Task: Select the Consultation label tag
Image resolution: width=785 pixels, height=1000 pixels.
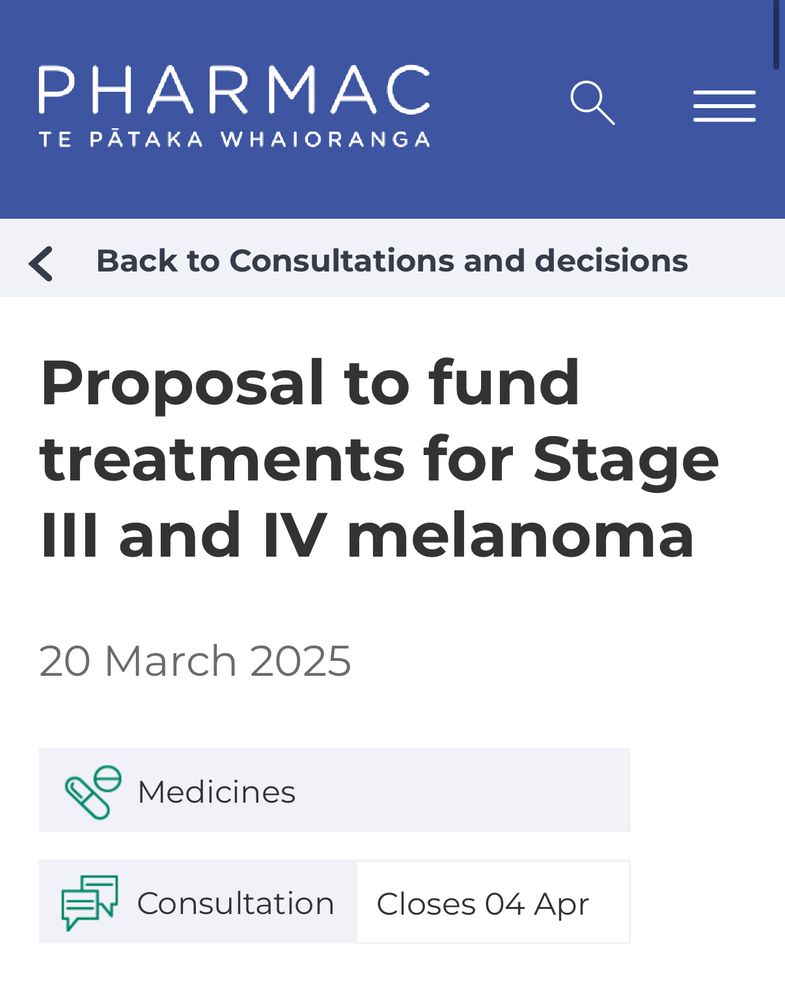Action: [x=198, y=902]
